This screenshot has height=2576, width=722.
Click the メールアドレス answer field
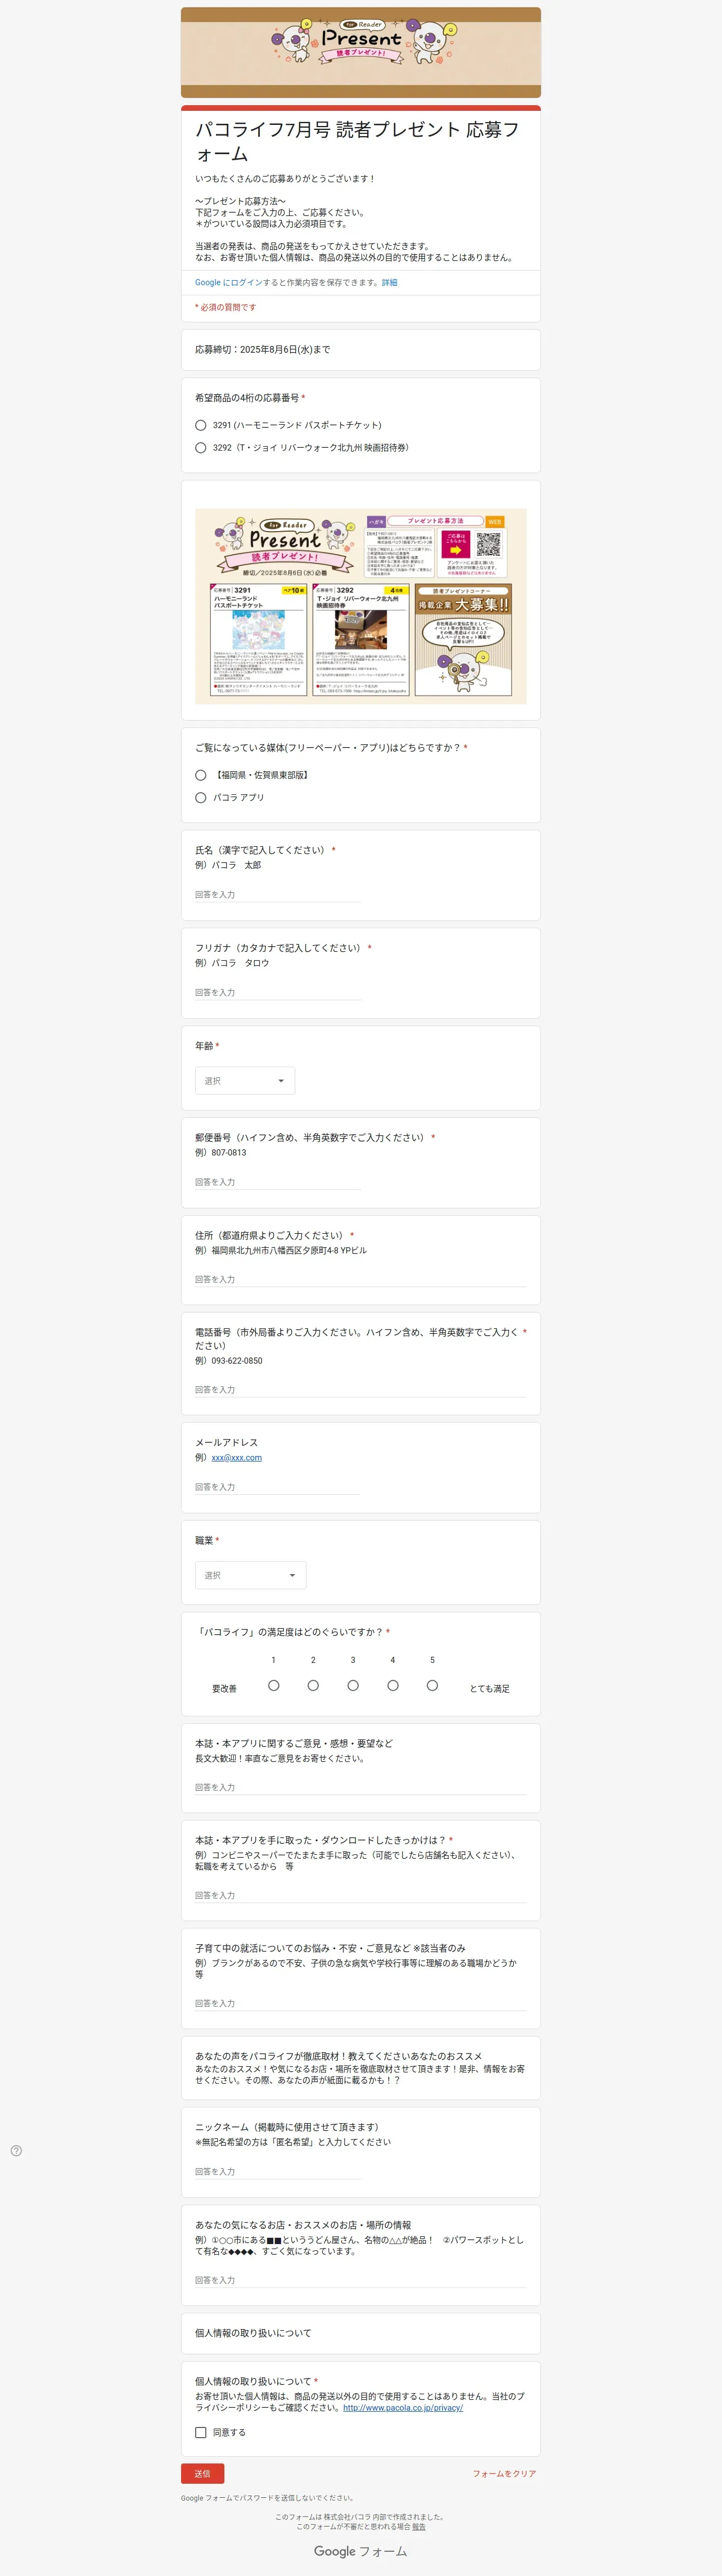(277, 1487)
